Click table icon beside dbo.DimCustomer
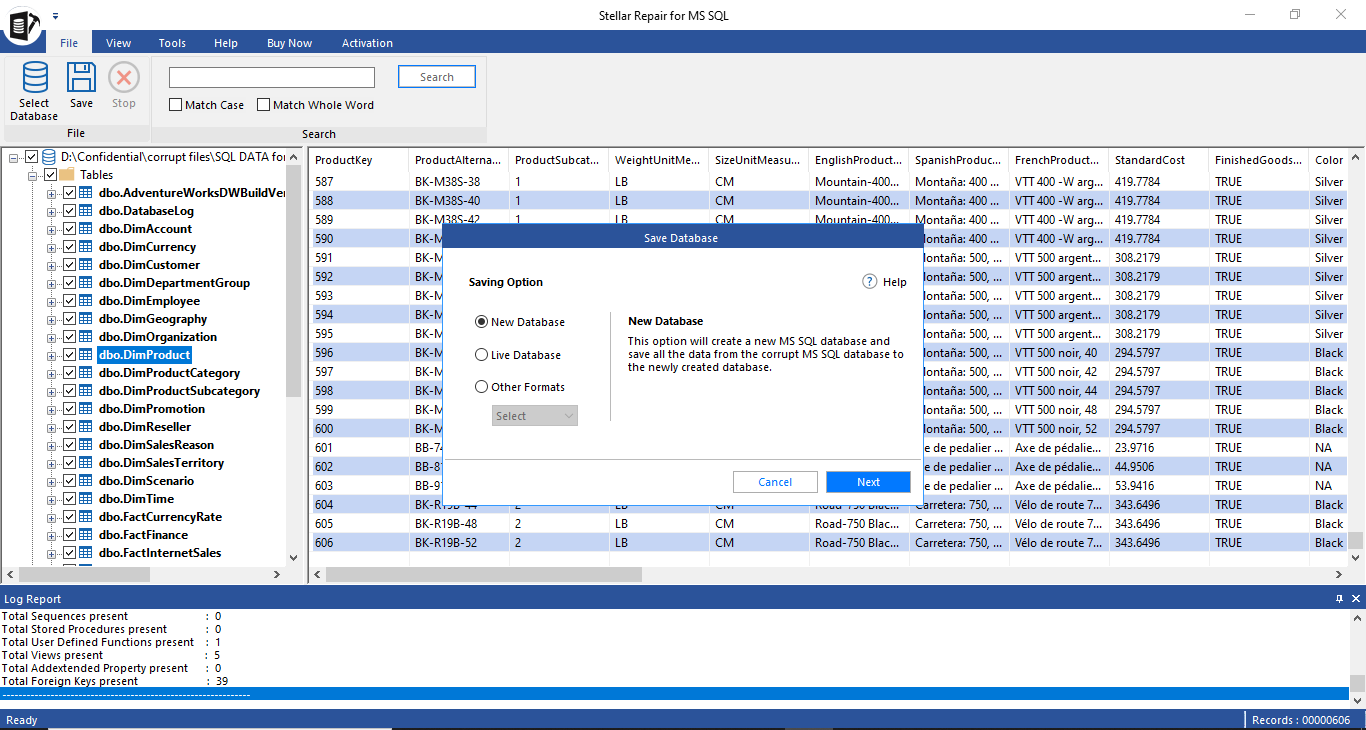 click(86, 265)
